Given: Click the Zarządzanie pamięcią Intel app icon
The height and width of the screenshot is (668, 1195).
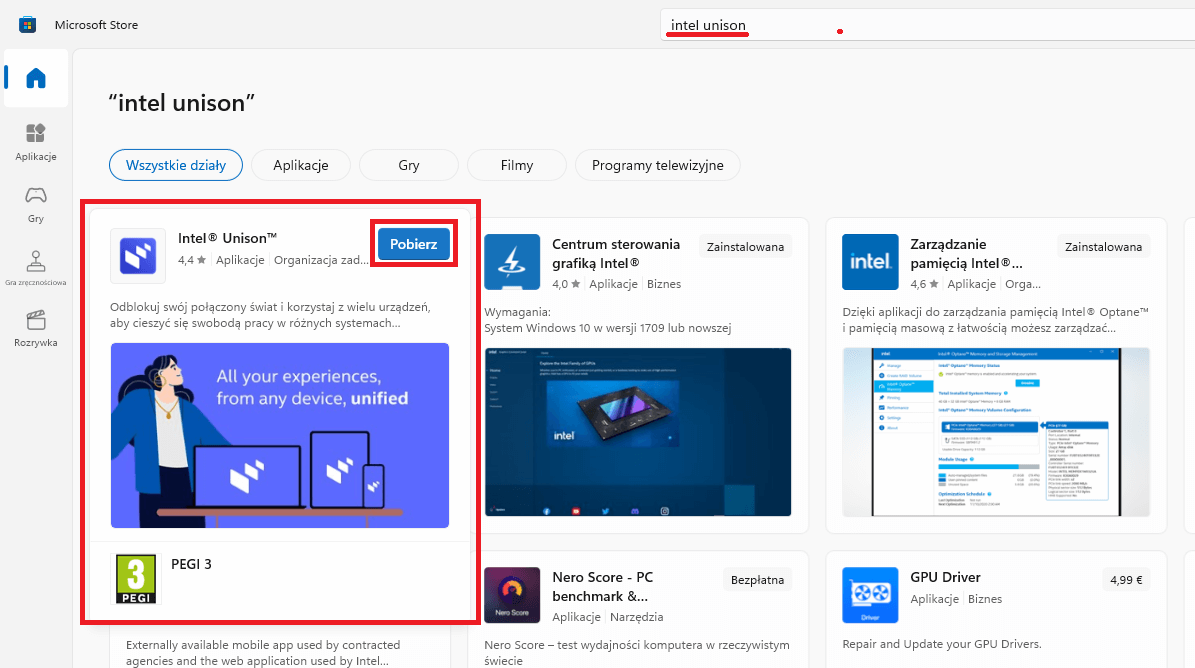Looking at the screenshot, I should tap(870, 262).
